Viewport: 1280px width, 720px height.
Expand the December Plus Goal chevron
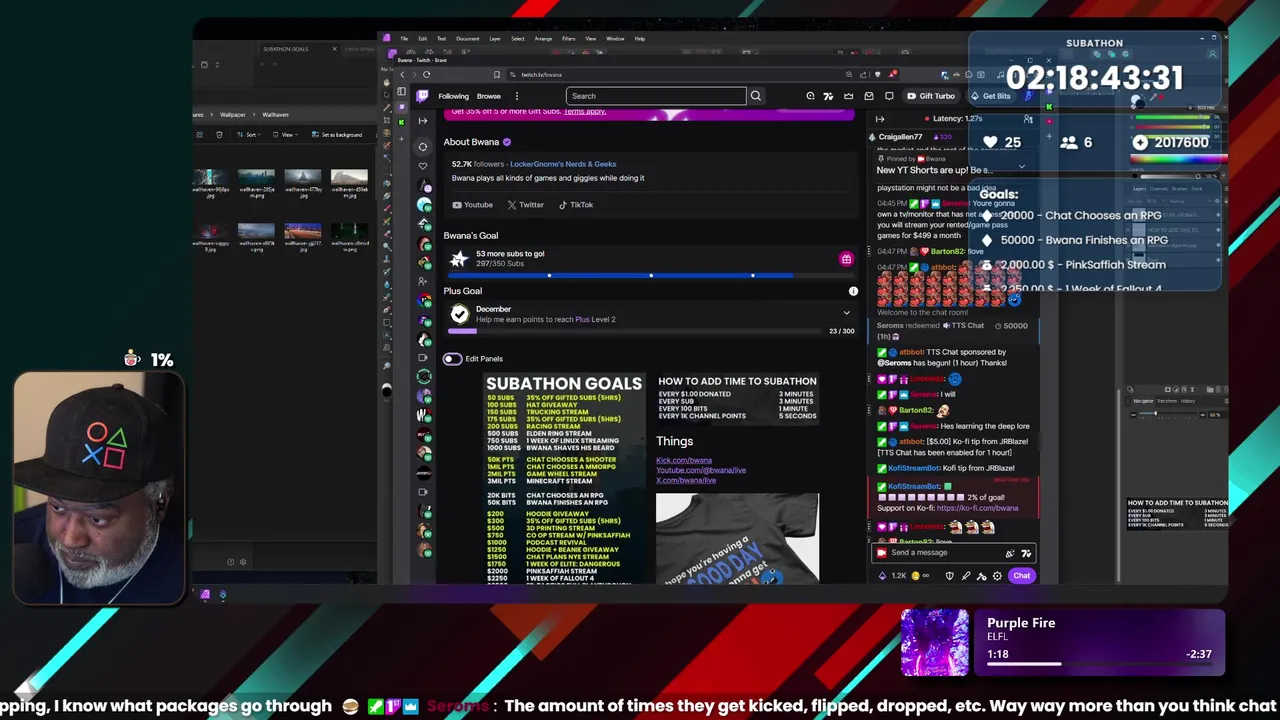click(846, 313)
